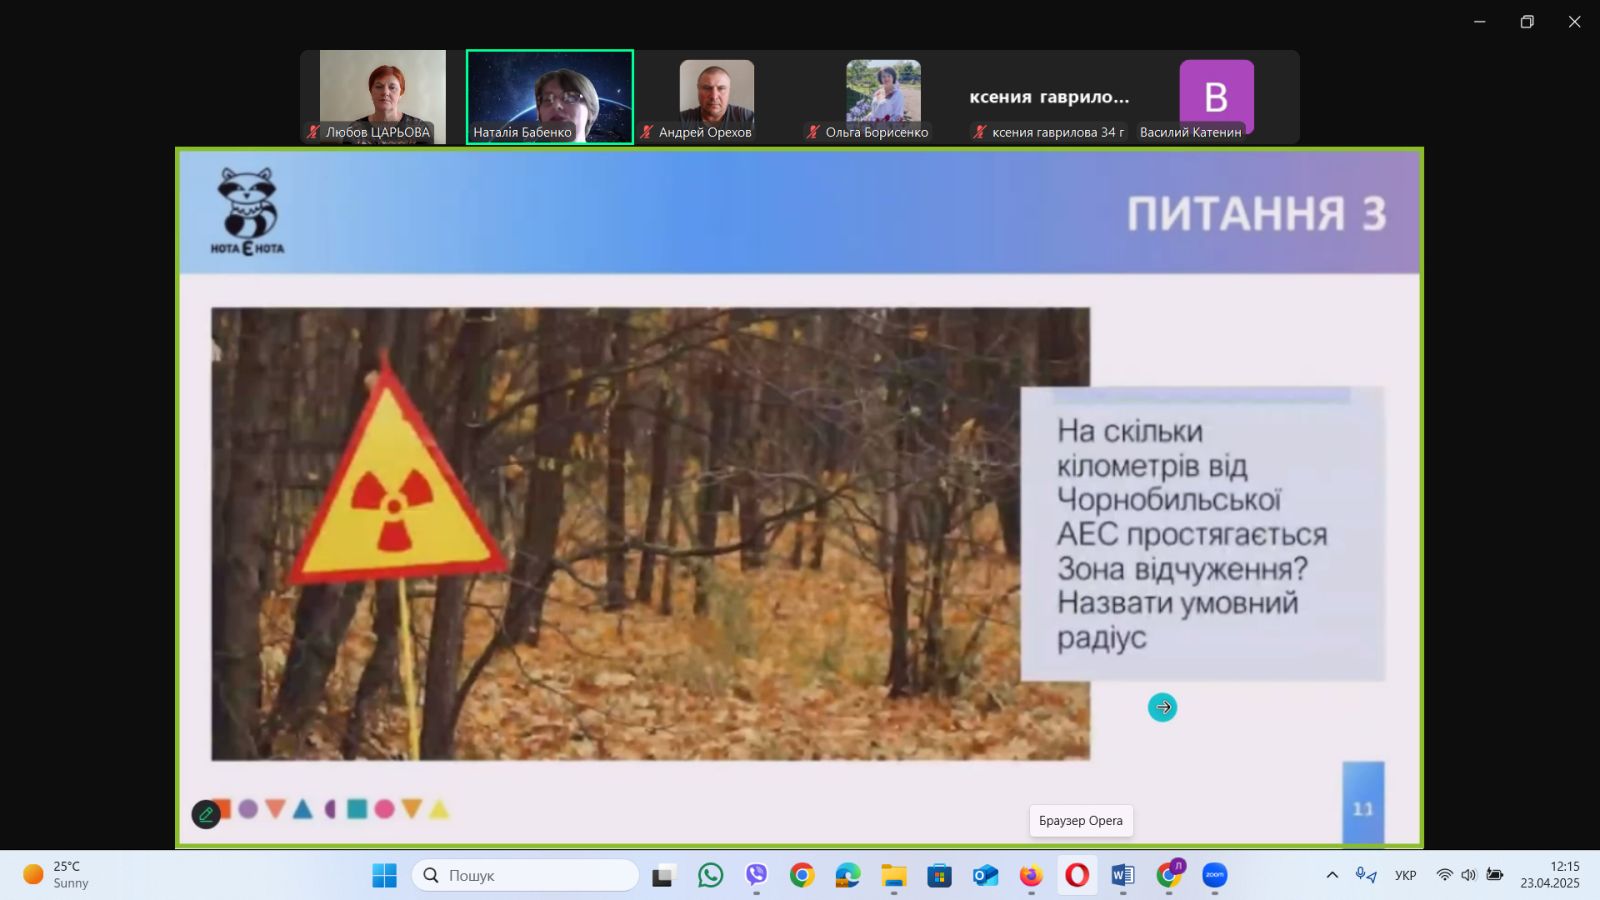Open Viber from the taskbar
Screen dimensions: 1600x900
click(756, 875)
